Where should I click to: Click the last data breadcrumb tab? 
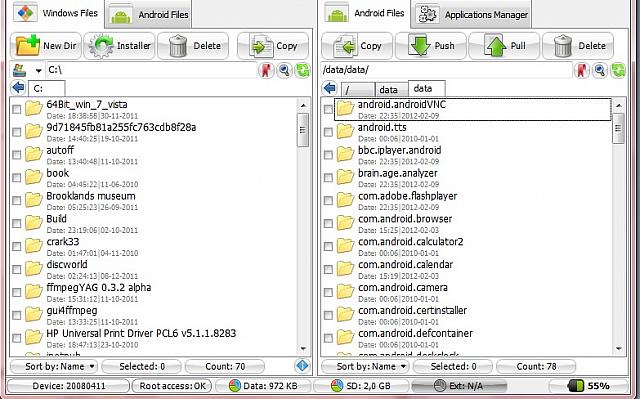(x=427, y=88)
